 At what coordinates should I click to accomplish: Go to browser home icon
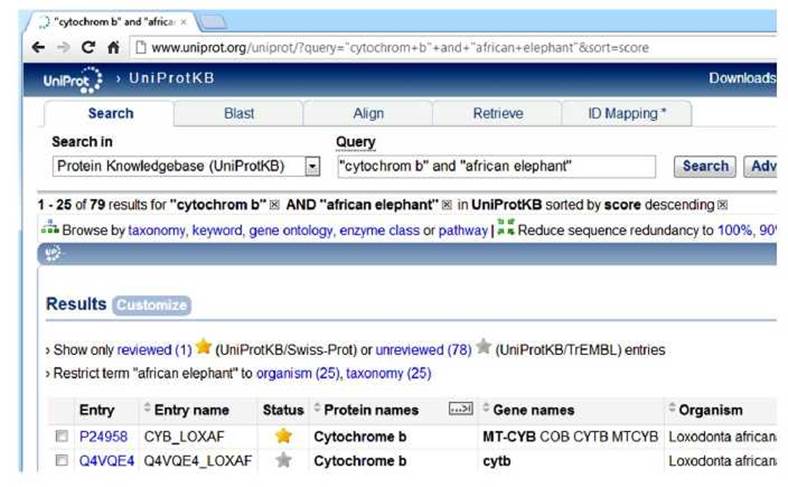[x=114, y=47]
